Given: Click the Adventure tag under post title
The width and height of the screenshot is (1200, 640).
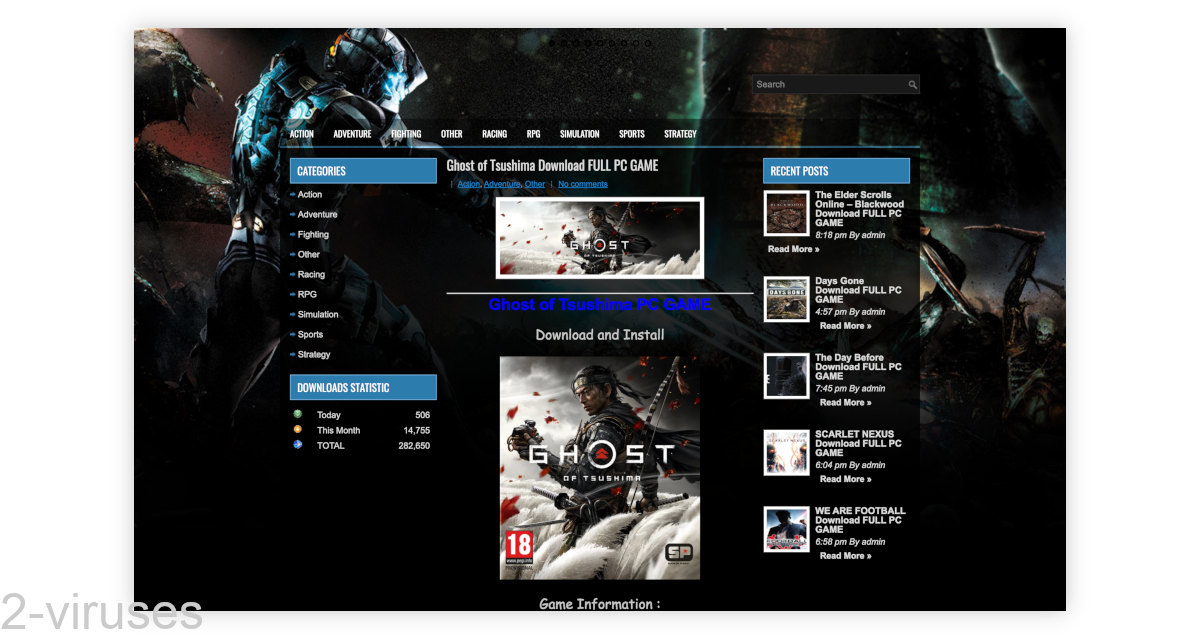Looking at the screenshot, I should 502,184.
